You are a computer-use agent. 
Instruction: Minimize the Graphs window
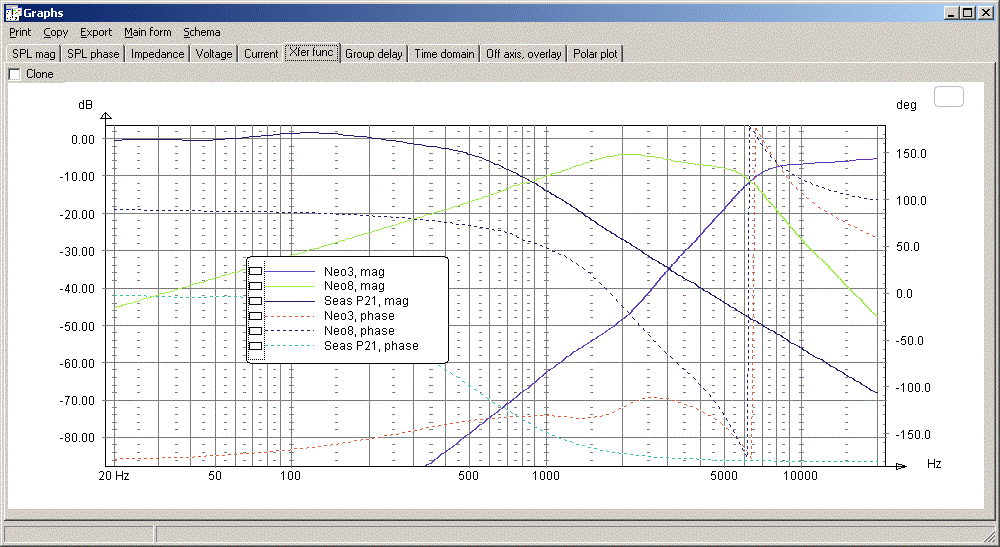pyautogui.click(x=952, y=13)
